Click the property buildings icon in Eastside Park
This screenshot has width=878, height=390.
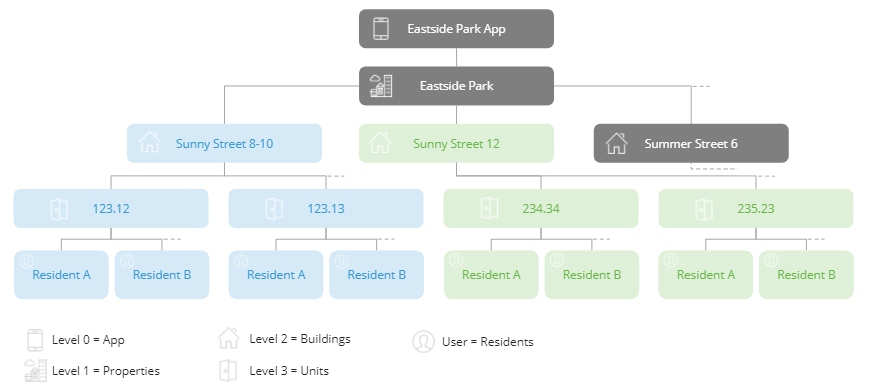[381, 86]
